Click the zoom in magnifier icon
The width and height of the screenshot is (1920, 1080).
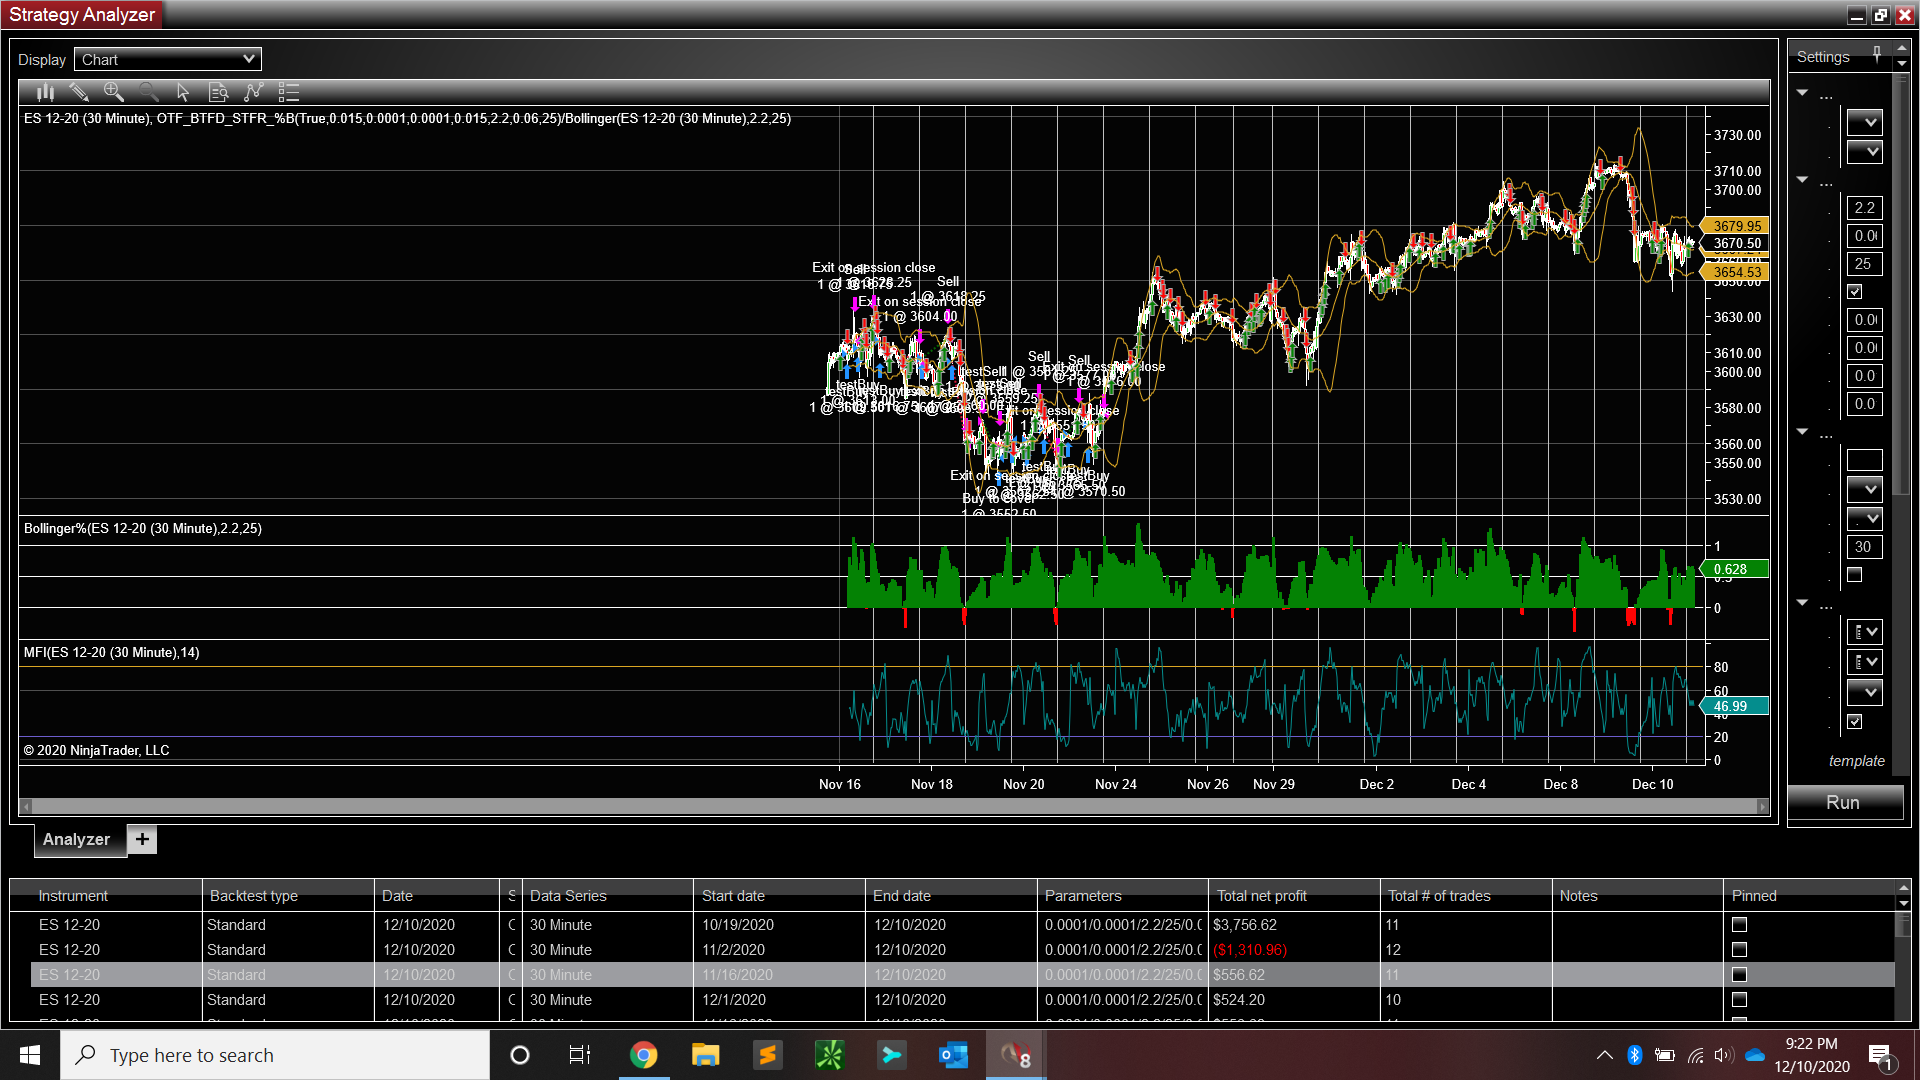tap(114, 92)
